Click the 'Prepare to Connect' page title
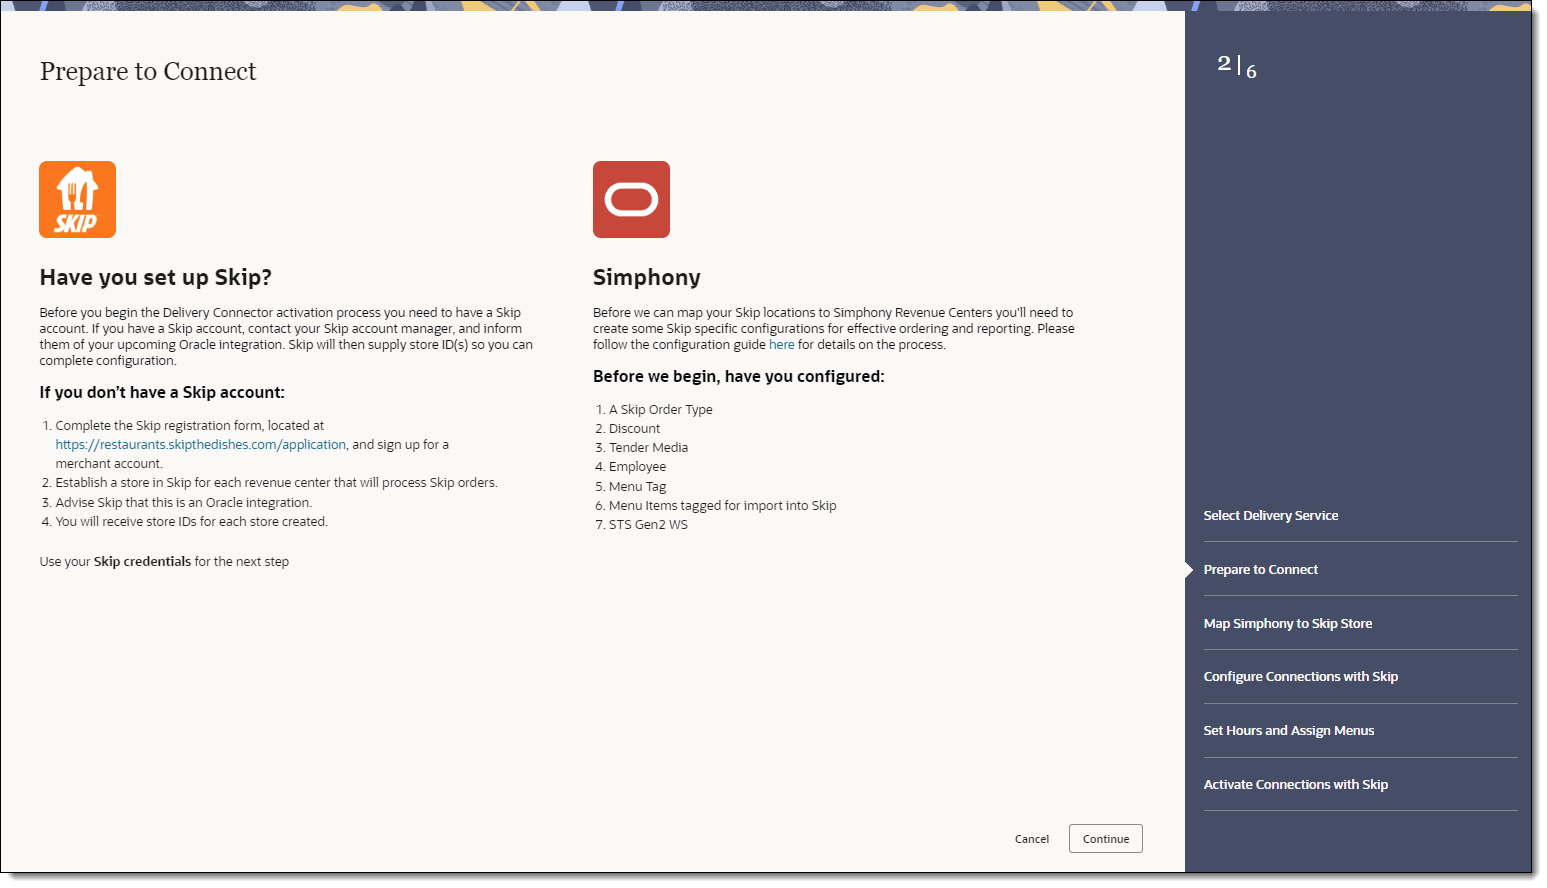1547x888 pixels. tap(148, 71)
